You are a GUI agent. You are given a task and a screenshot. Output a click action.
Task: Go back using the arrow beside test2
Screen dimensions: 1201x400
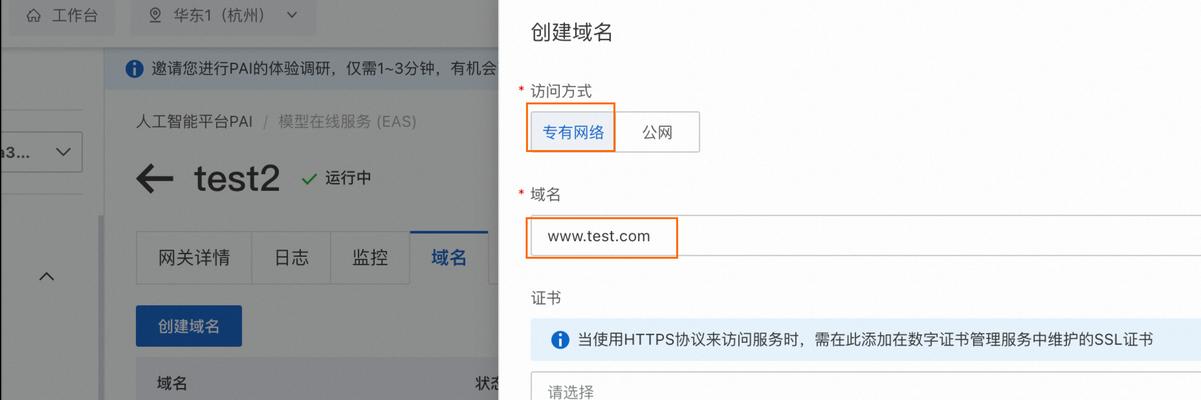(155, 179)
